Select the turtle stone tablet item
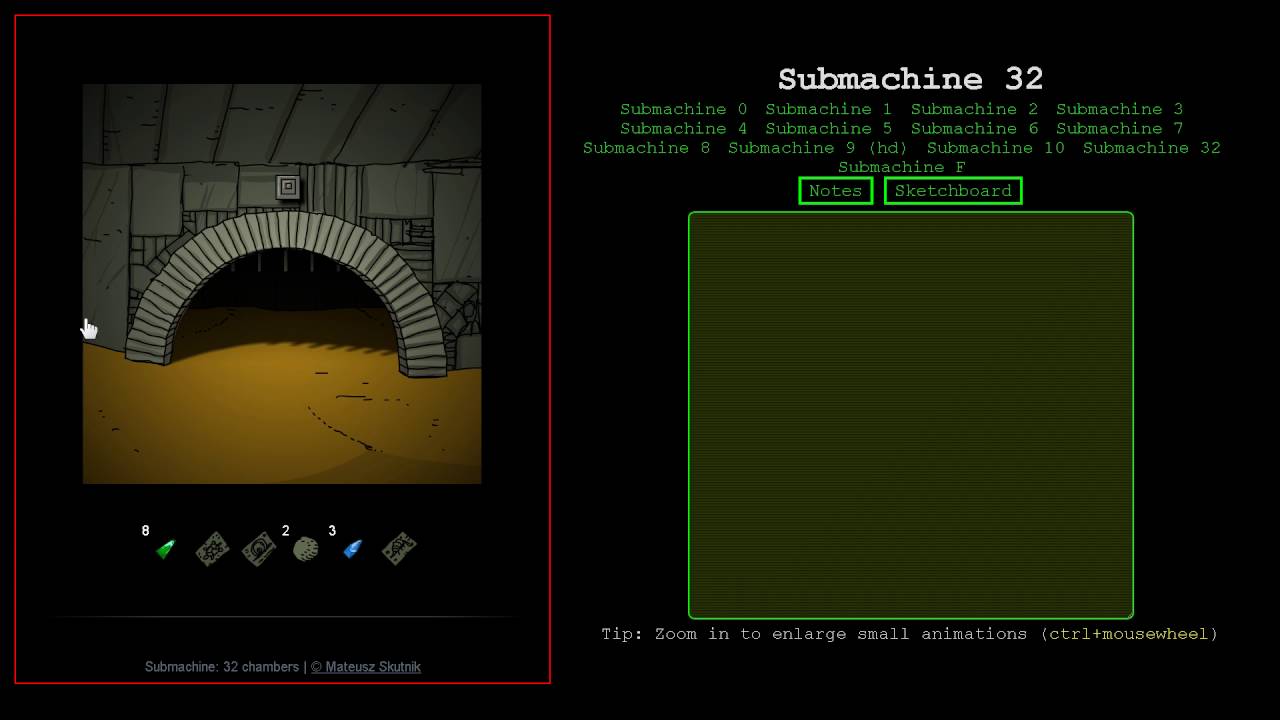The height and width of the screenshot is (720, 1280). click(212, 549)
